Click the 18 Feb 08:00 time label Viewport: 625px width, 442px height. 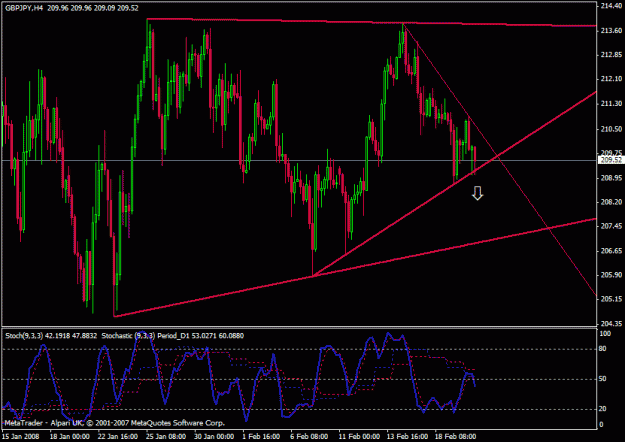(x=455, y=436)
